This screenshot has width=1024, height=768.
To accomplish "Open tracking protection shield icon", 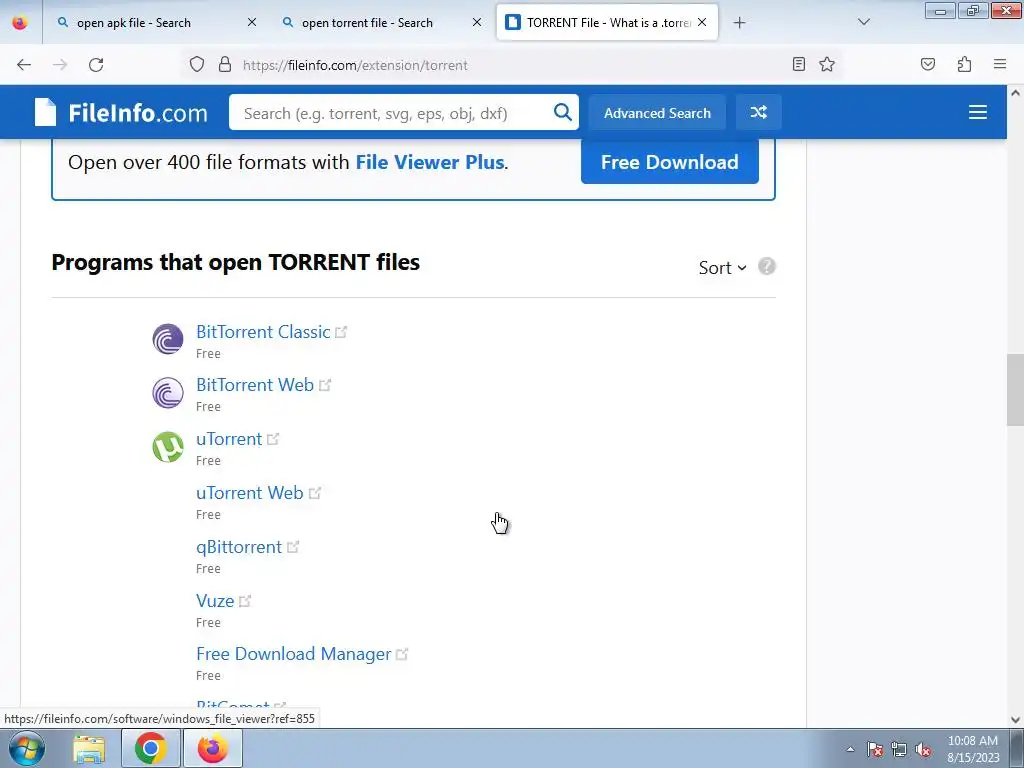I will [x=197, y=64].
